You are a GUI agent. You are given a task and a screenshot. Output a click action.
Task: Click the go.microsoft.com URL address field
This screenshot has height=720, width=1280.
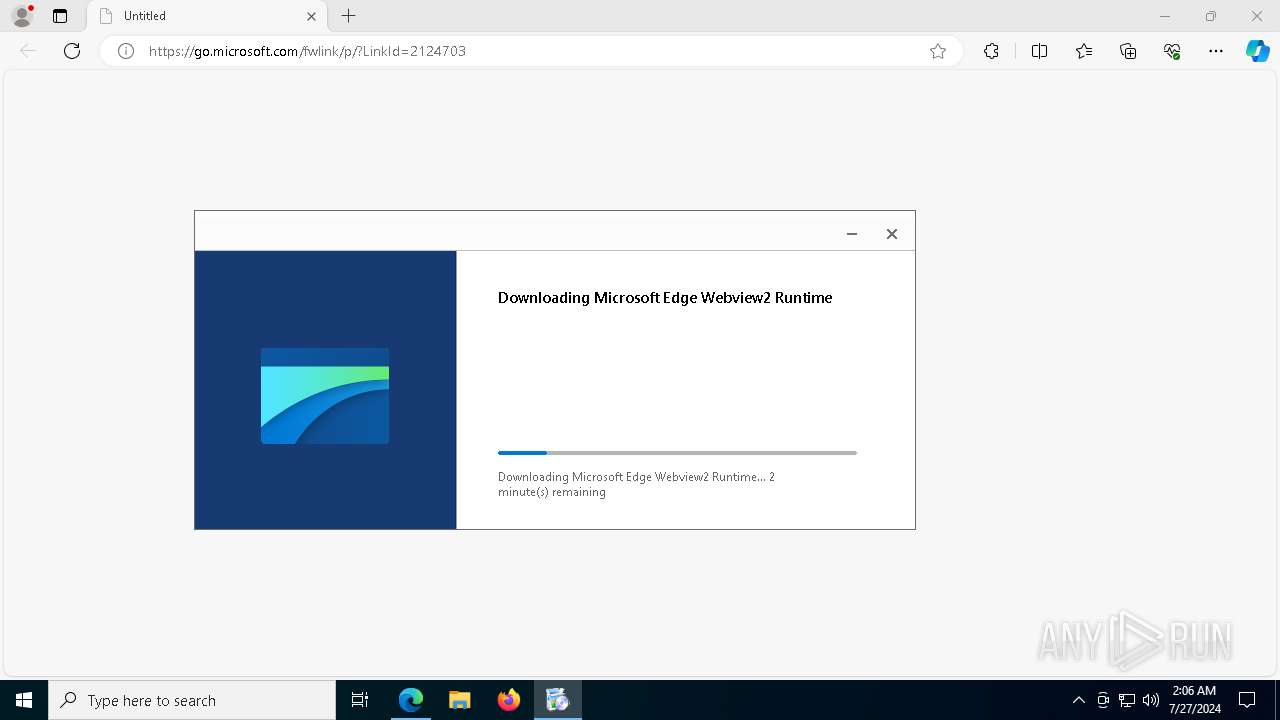530,51
